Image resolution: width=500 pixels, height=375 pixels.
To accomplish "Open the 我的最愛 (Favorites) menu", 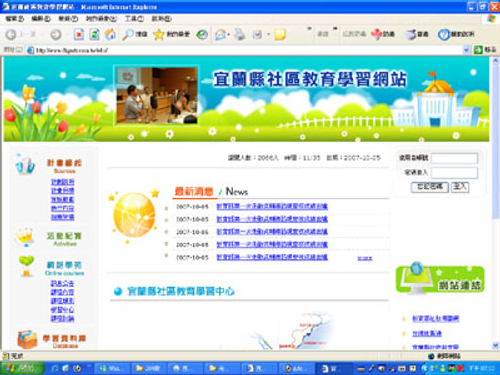I will (x=101, y=19).
